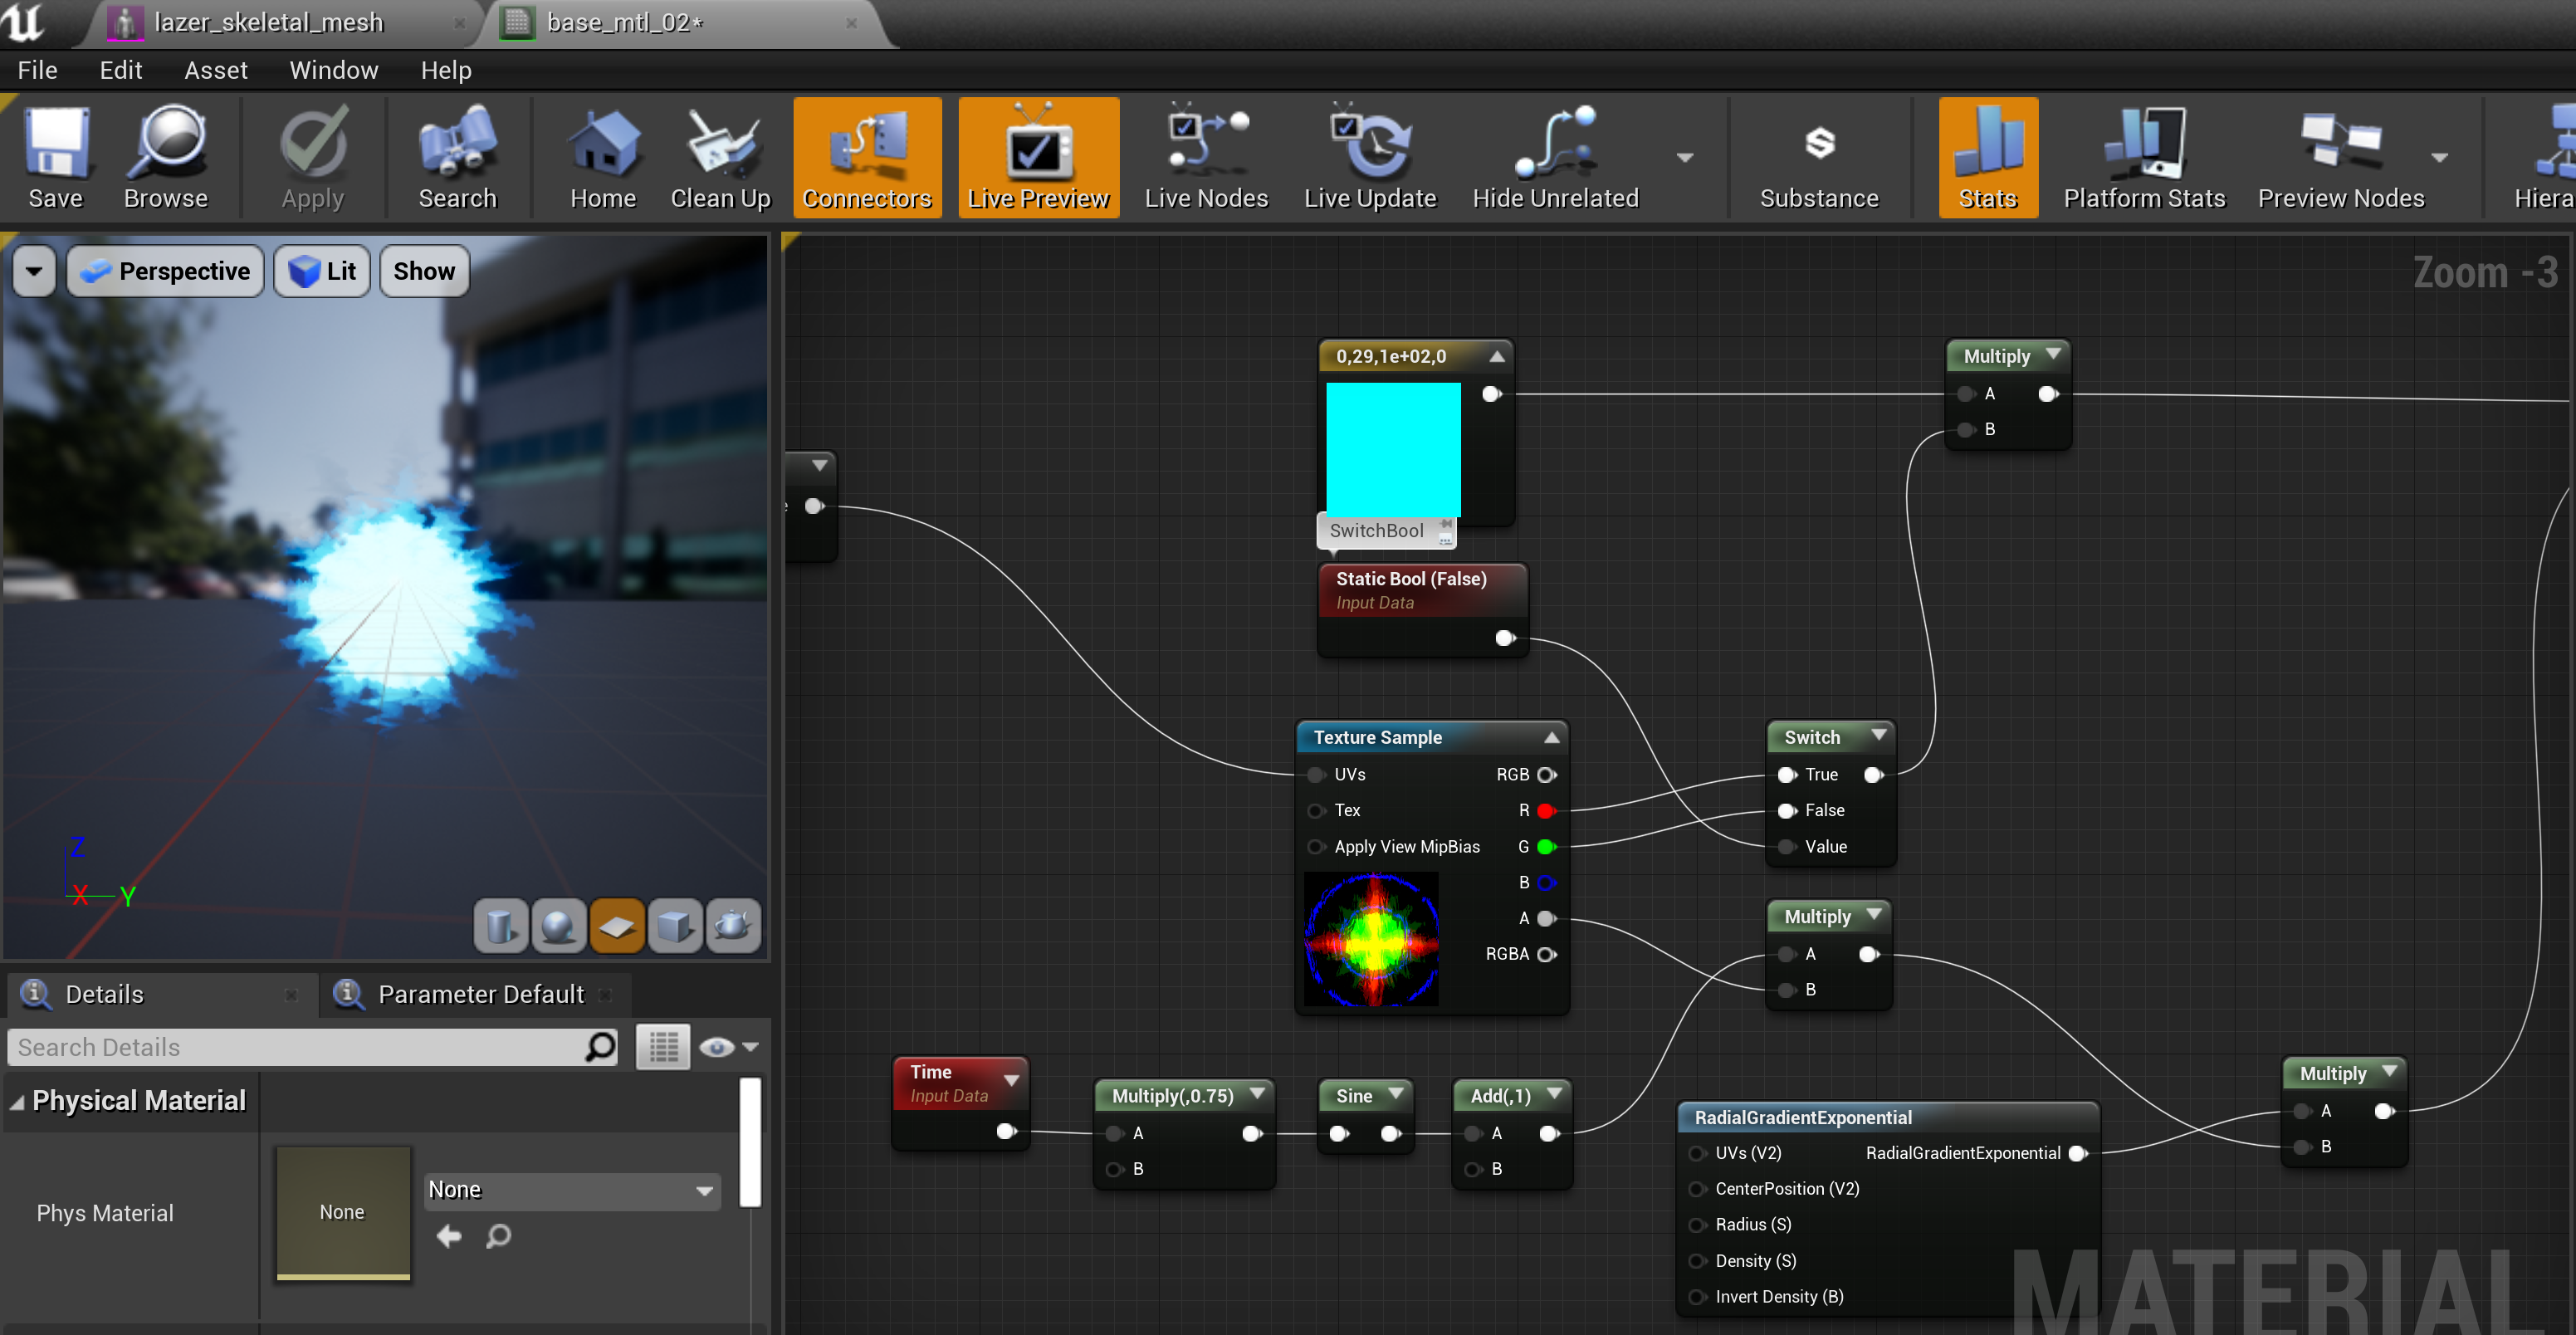
Task: Click the cyan color constant swatch
Action: click(1392, 450)
